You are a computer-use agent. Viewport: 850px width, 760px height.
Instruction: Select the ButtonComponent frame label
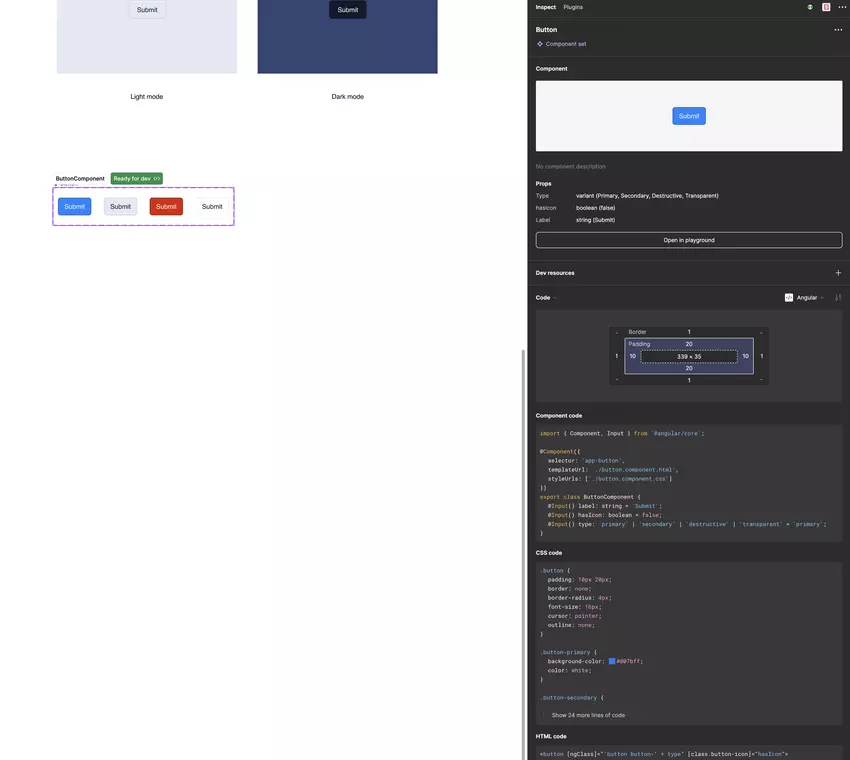pyautogui.click(x=80, y=178)
